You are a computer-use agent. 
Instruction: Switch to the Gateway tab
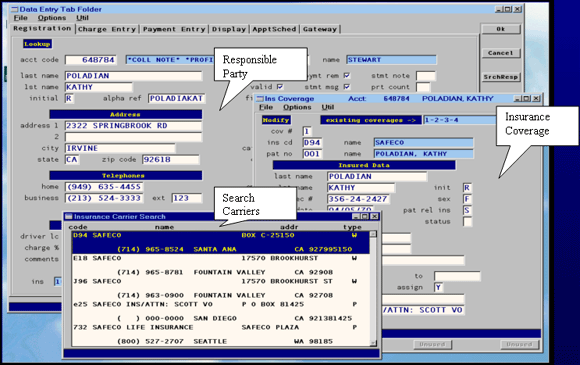pyautogui.click(x=320, y=29)
